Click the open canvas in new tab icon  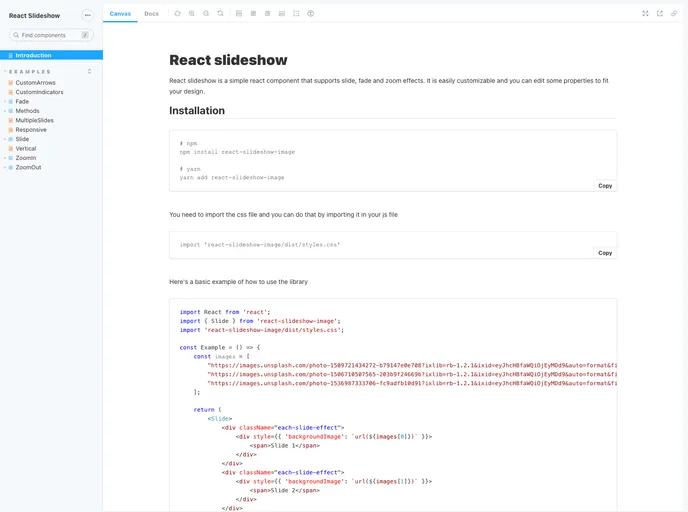point(659,14)
